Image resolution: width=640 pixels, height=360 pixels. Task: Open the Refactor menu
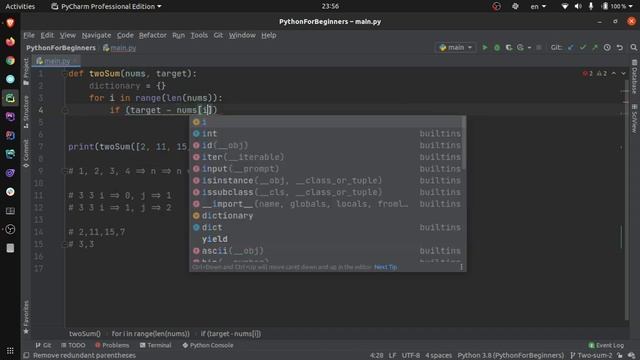coord(153,35)
